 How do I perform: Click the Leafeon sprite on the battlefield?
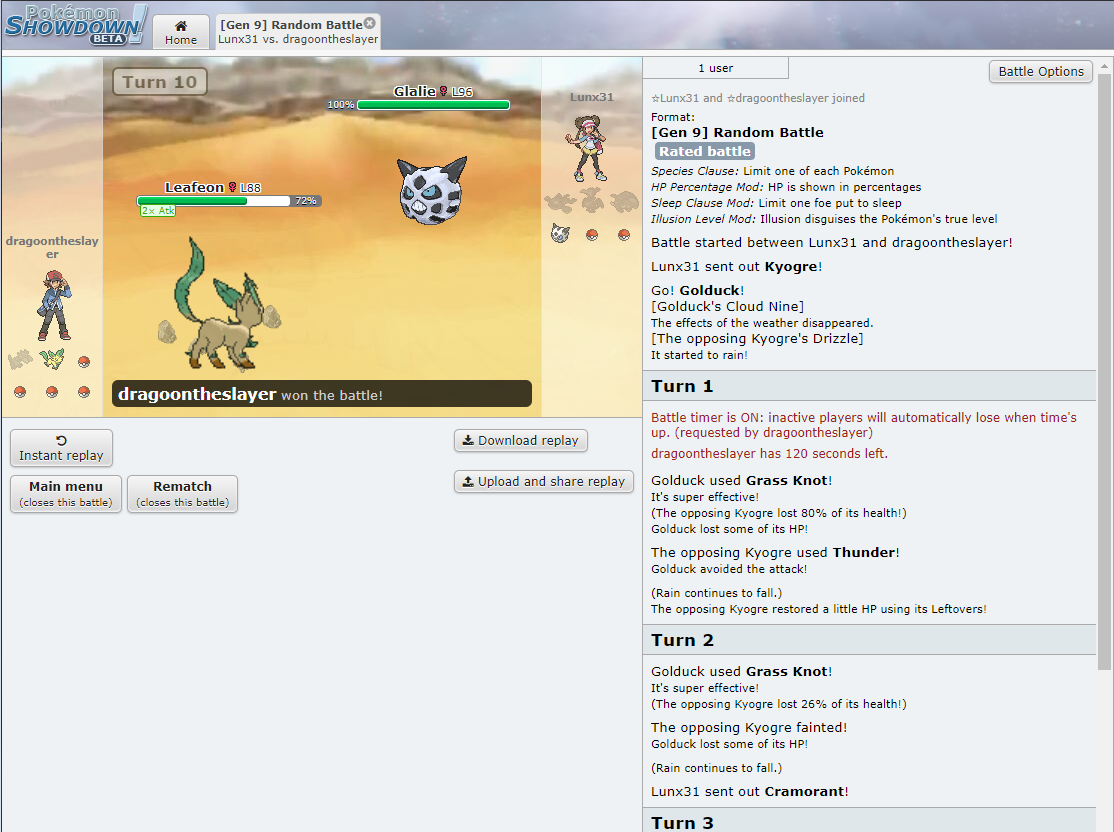point(217,306)
